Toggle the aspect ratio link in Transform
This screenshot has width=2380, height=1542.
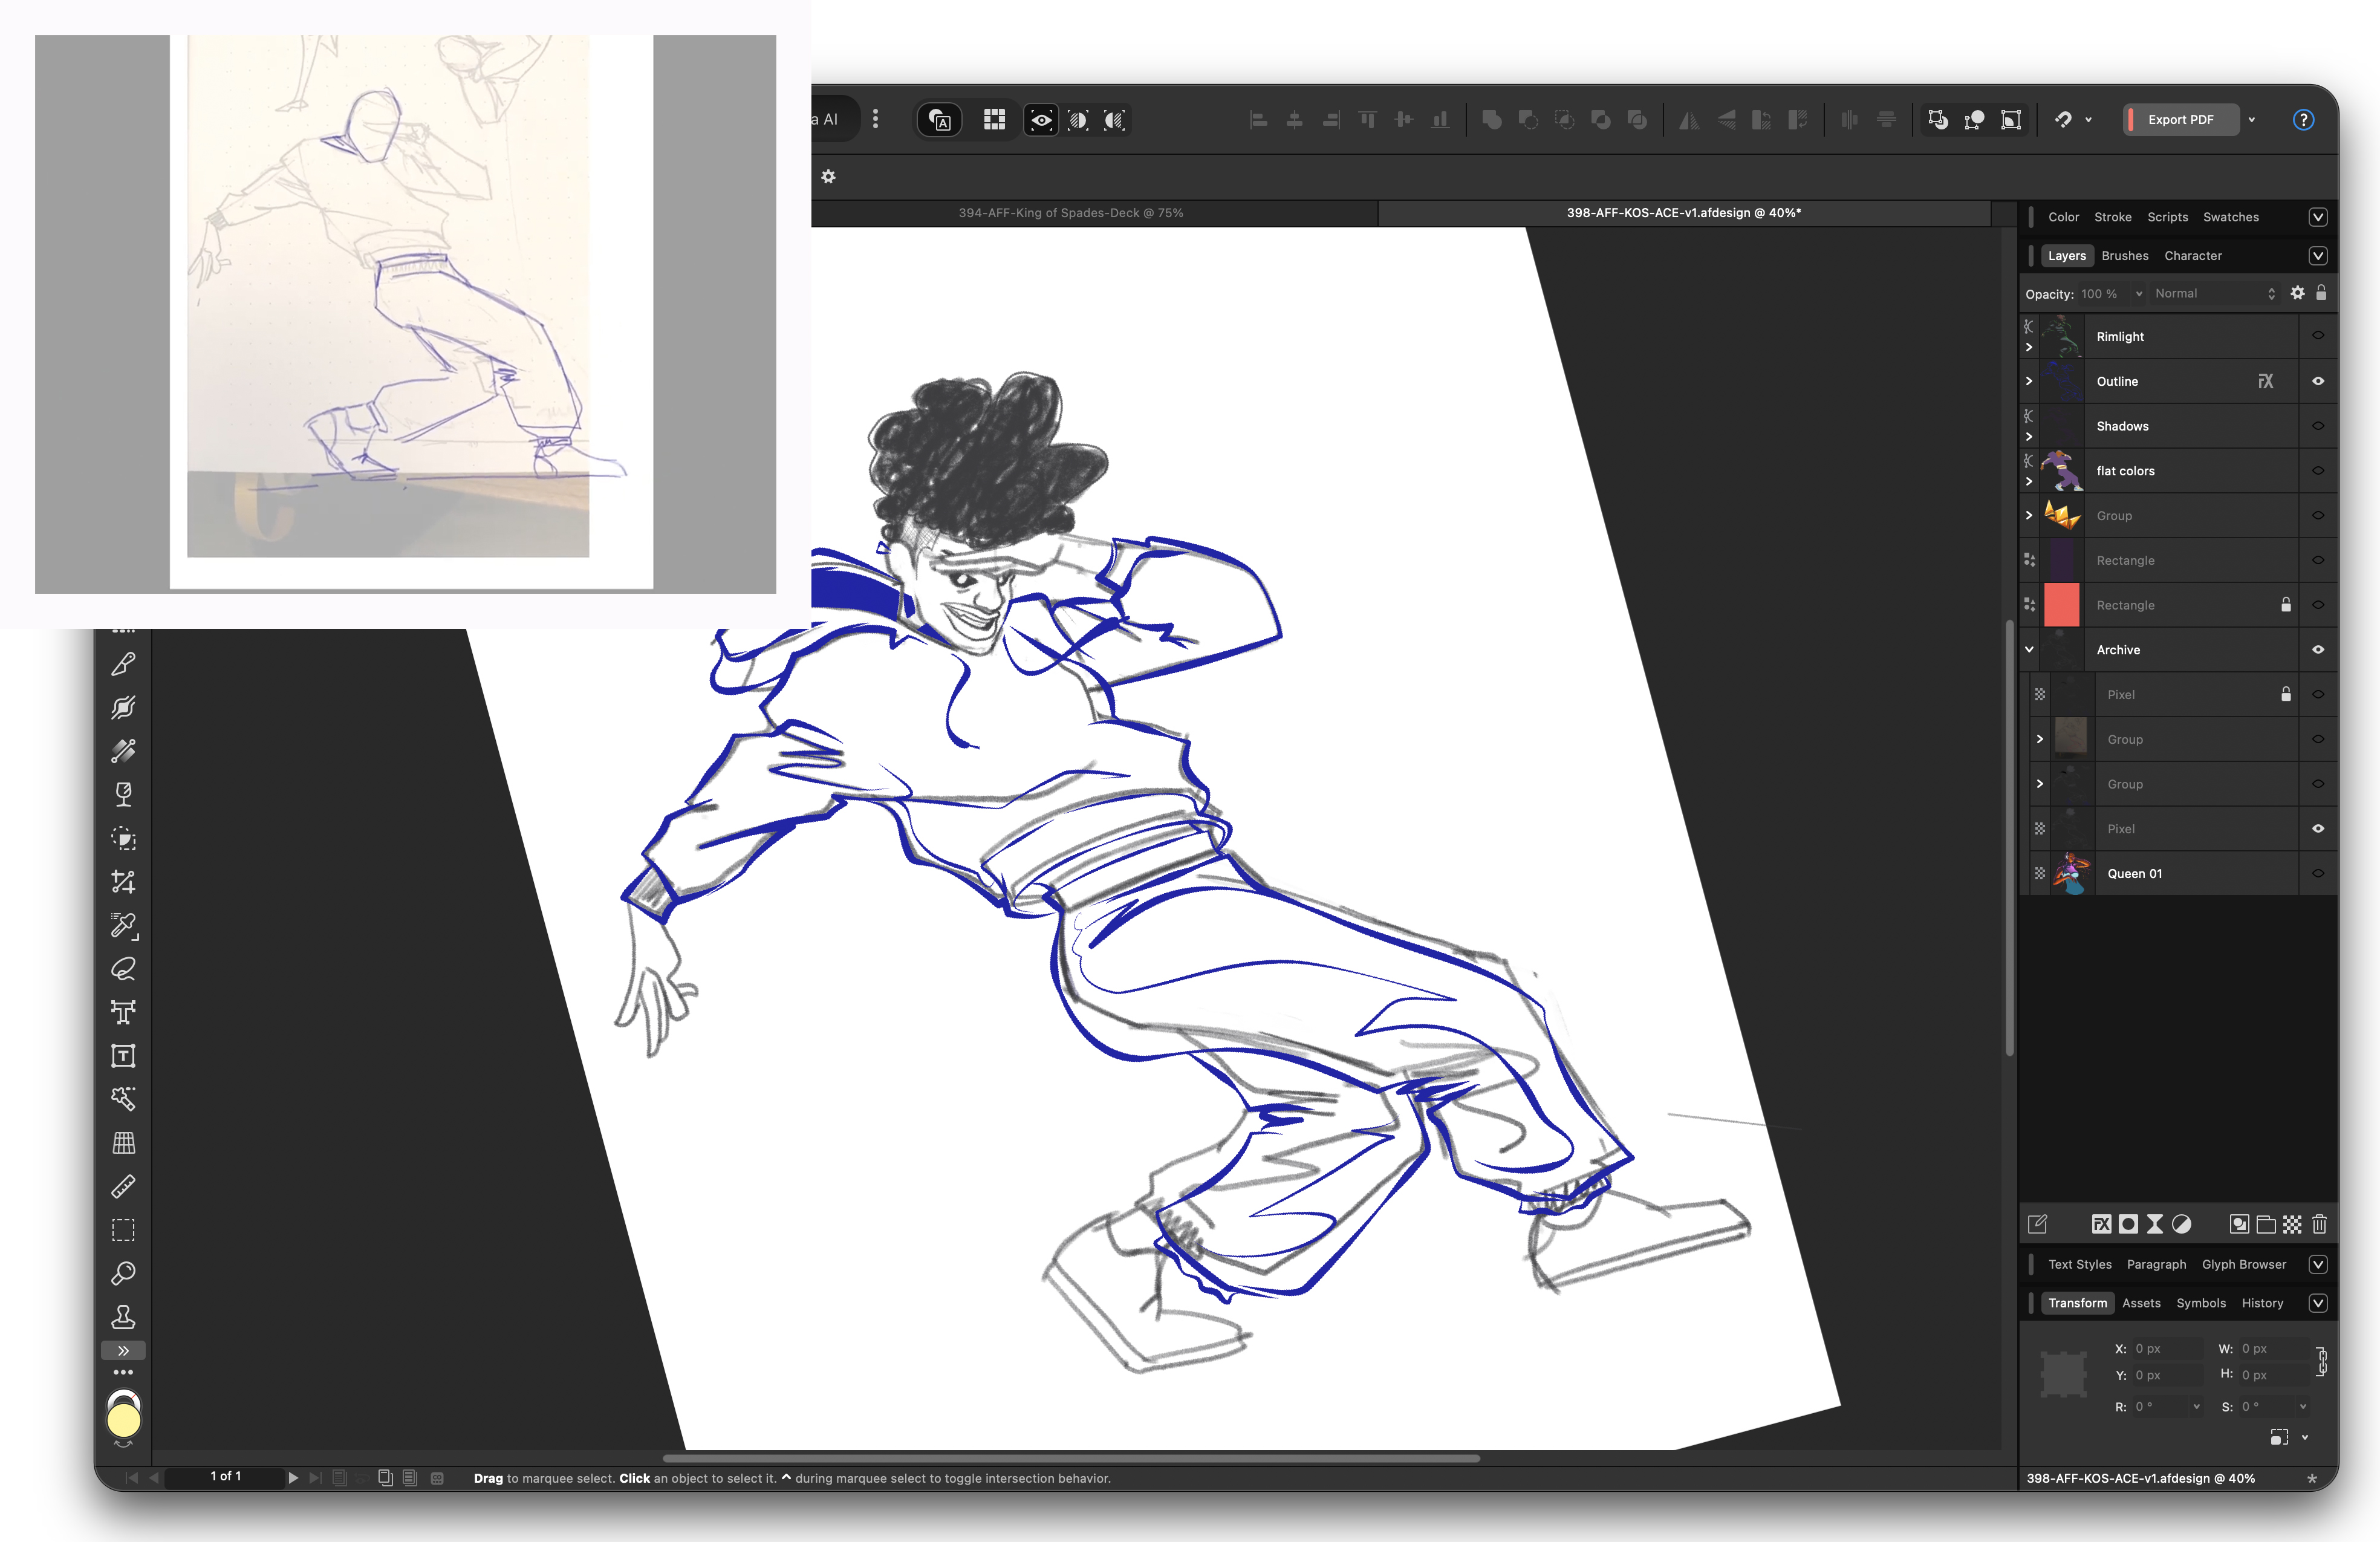tap(2321, 1361)
